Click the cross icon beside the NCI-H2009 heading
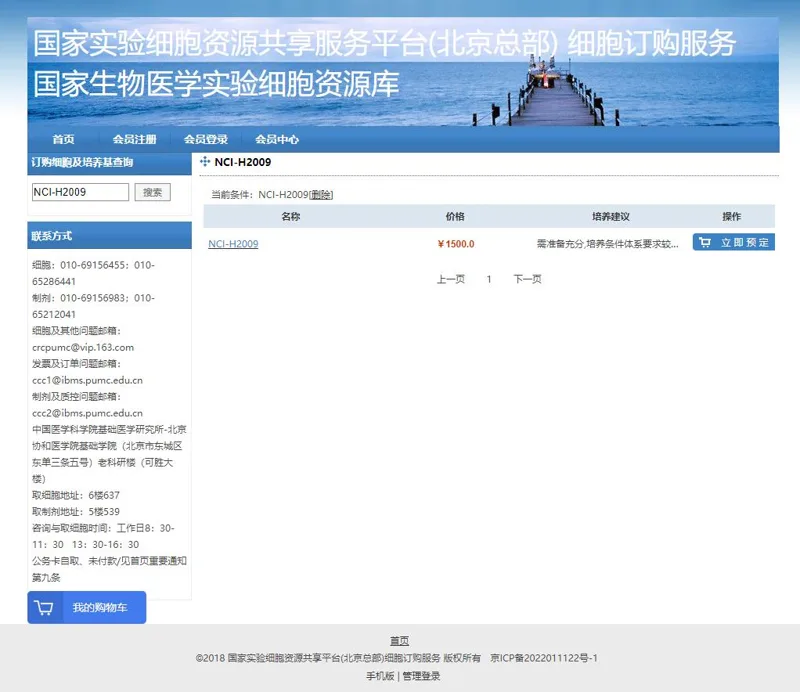800x692 pixels. [205, 162]
